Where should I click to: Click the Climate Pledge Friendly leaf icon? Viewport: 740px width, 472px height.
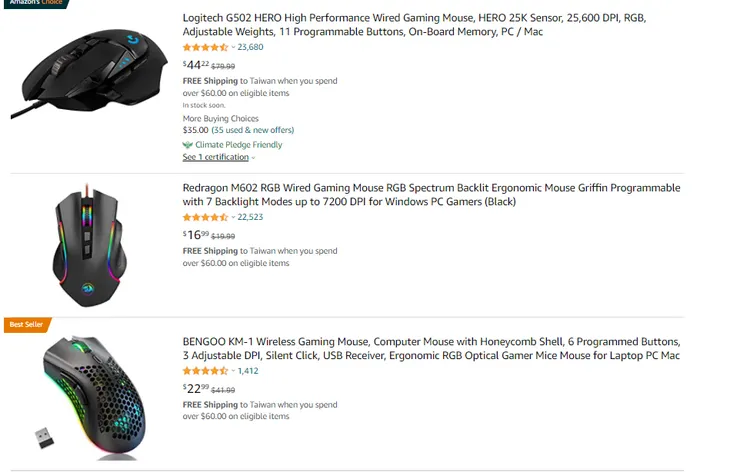click(x=188, y=145)
